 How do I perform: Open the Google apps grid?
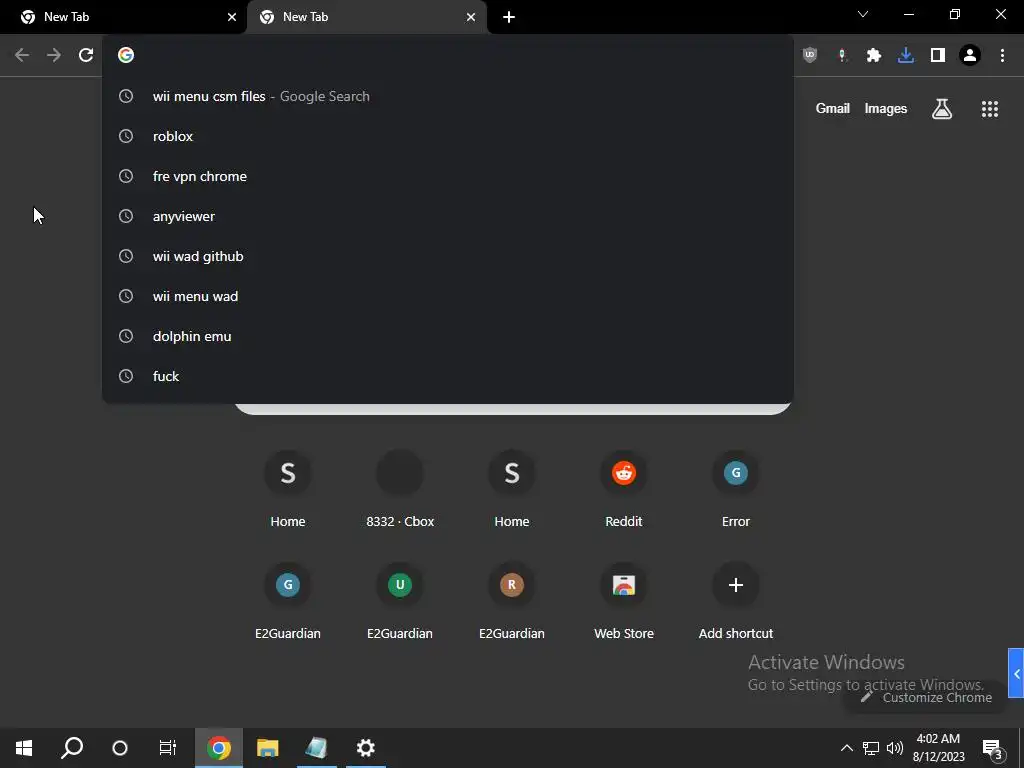point(989,108)
